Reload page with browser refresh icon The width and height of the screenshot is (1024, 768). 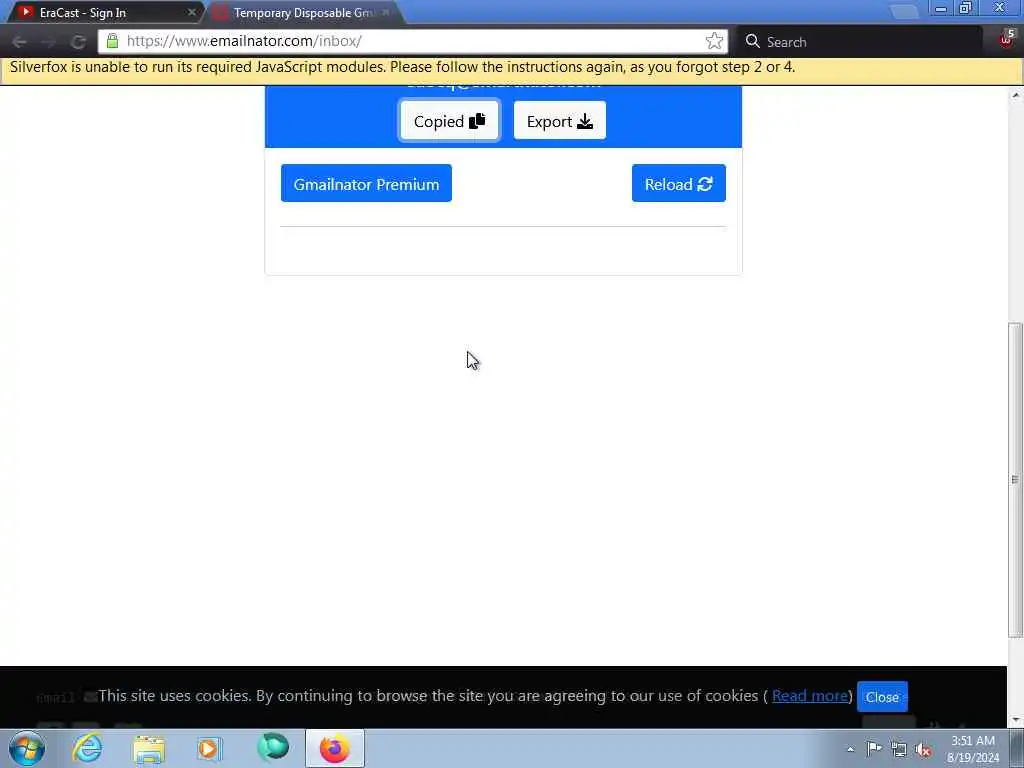pos(78,42)
